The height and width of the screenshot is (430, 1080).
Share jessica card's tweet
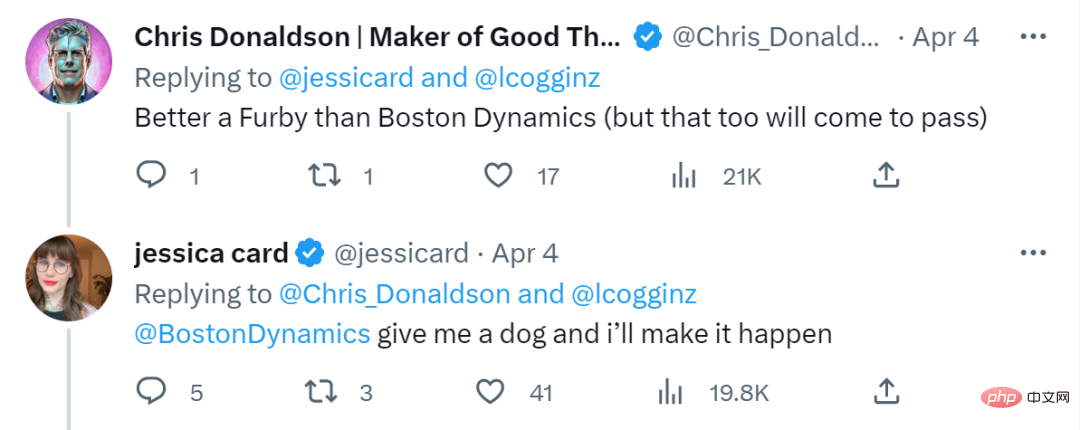coord(886,391)
